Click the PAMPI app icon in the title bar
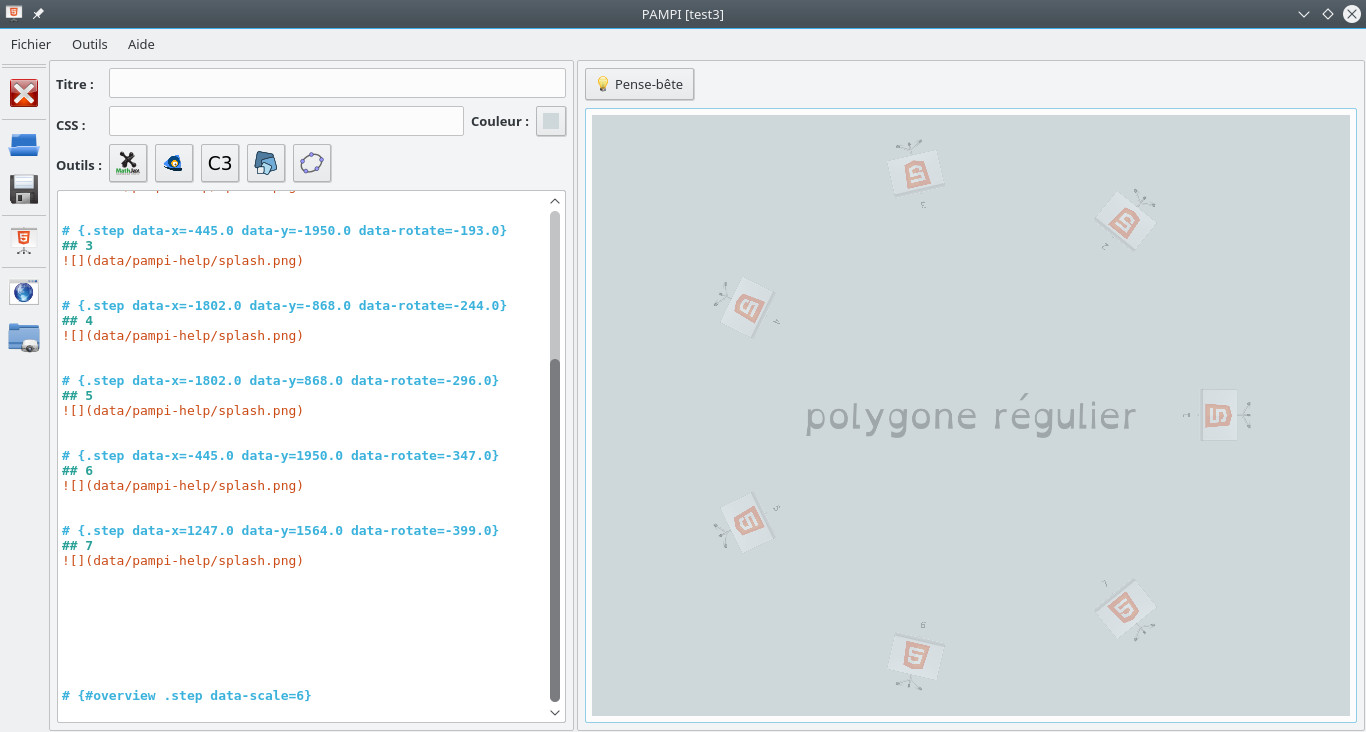Viewport: 1366px width, 732px height. [14, 13]
